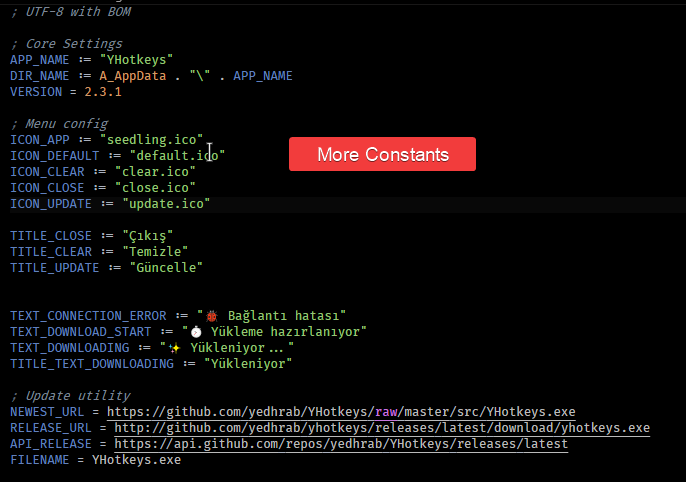Click the ICON_CLOSE variable name
This screenshot has height=482, width=686.
coord(47,188)
